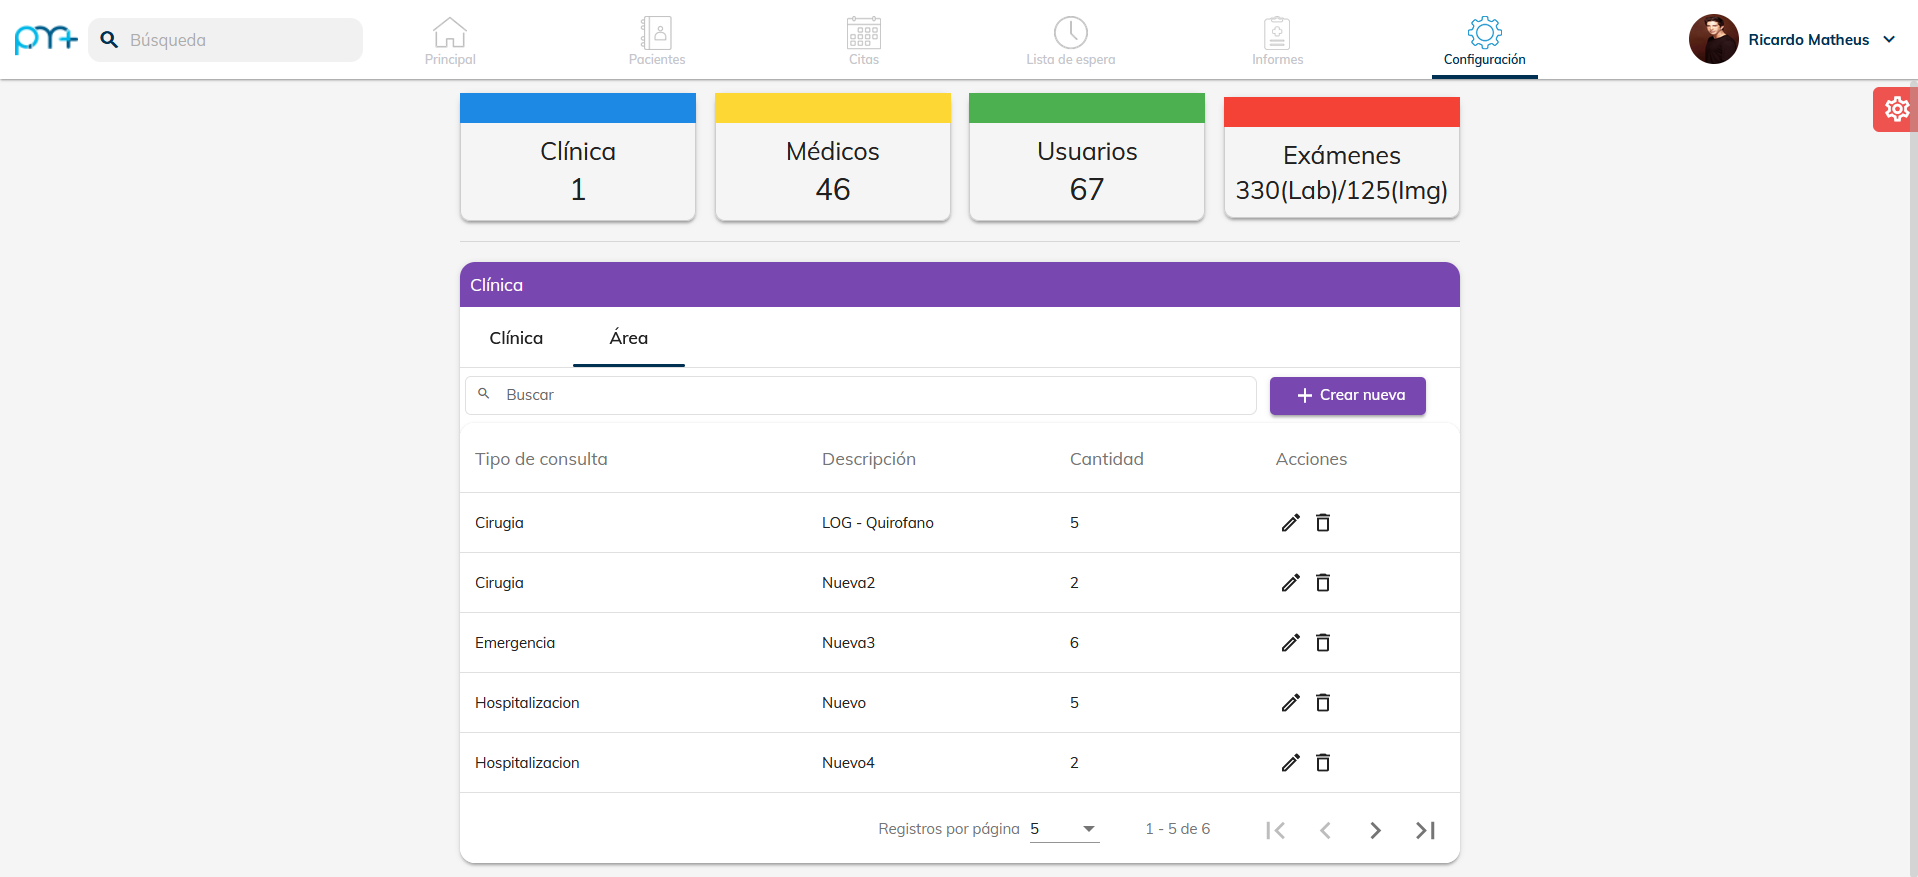The width and height of the screenshot is (1918, 877).
Task: Delete the Nuevo Hospitalizacion row
Action: [x=1323, y=703]
